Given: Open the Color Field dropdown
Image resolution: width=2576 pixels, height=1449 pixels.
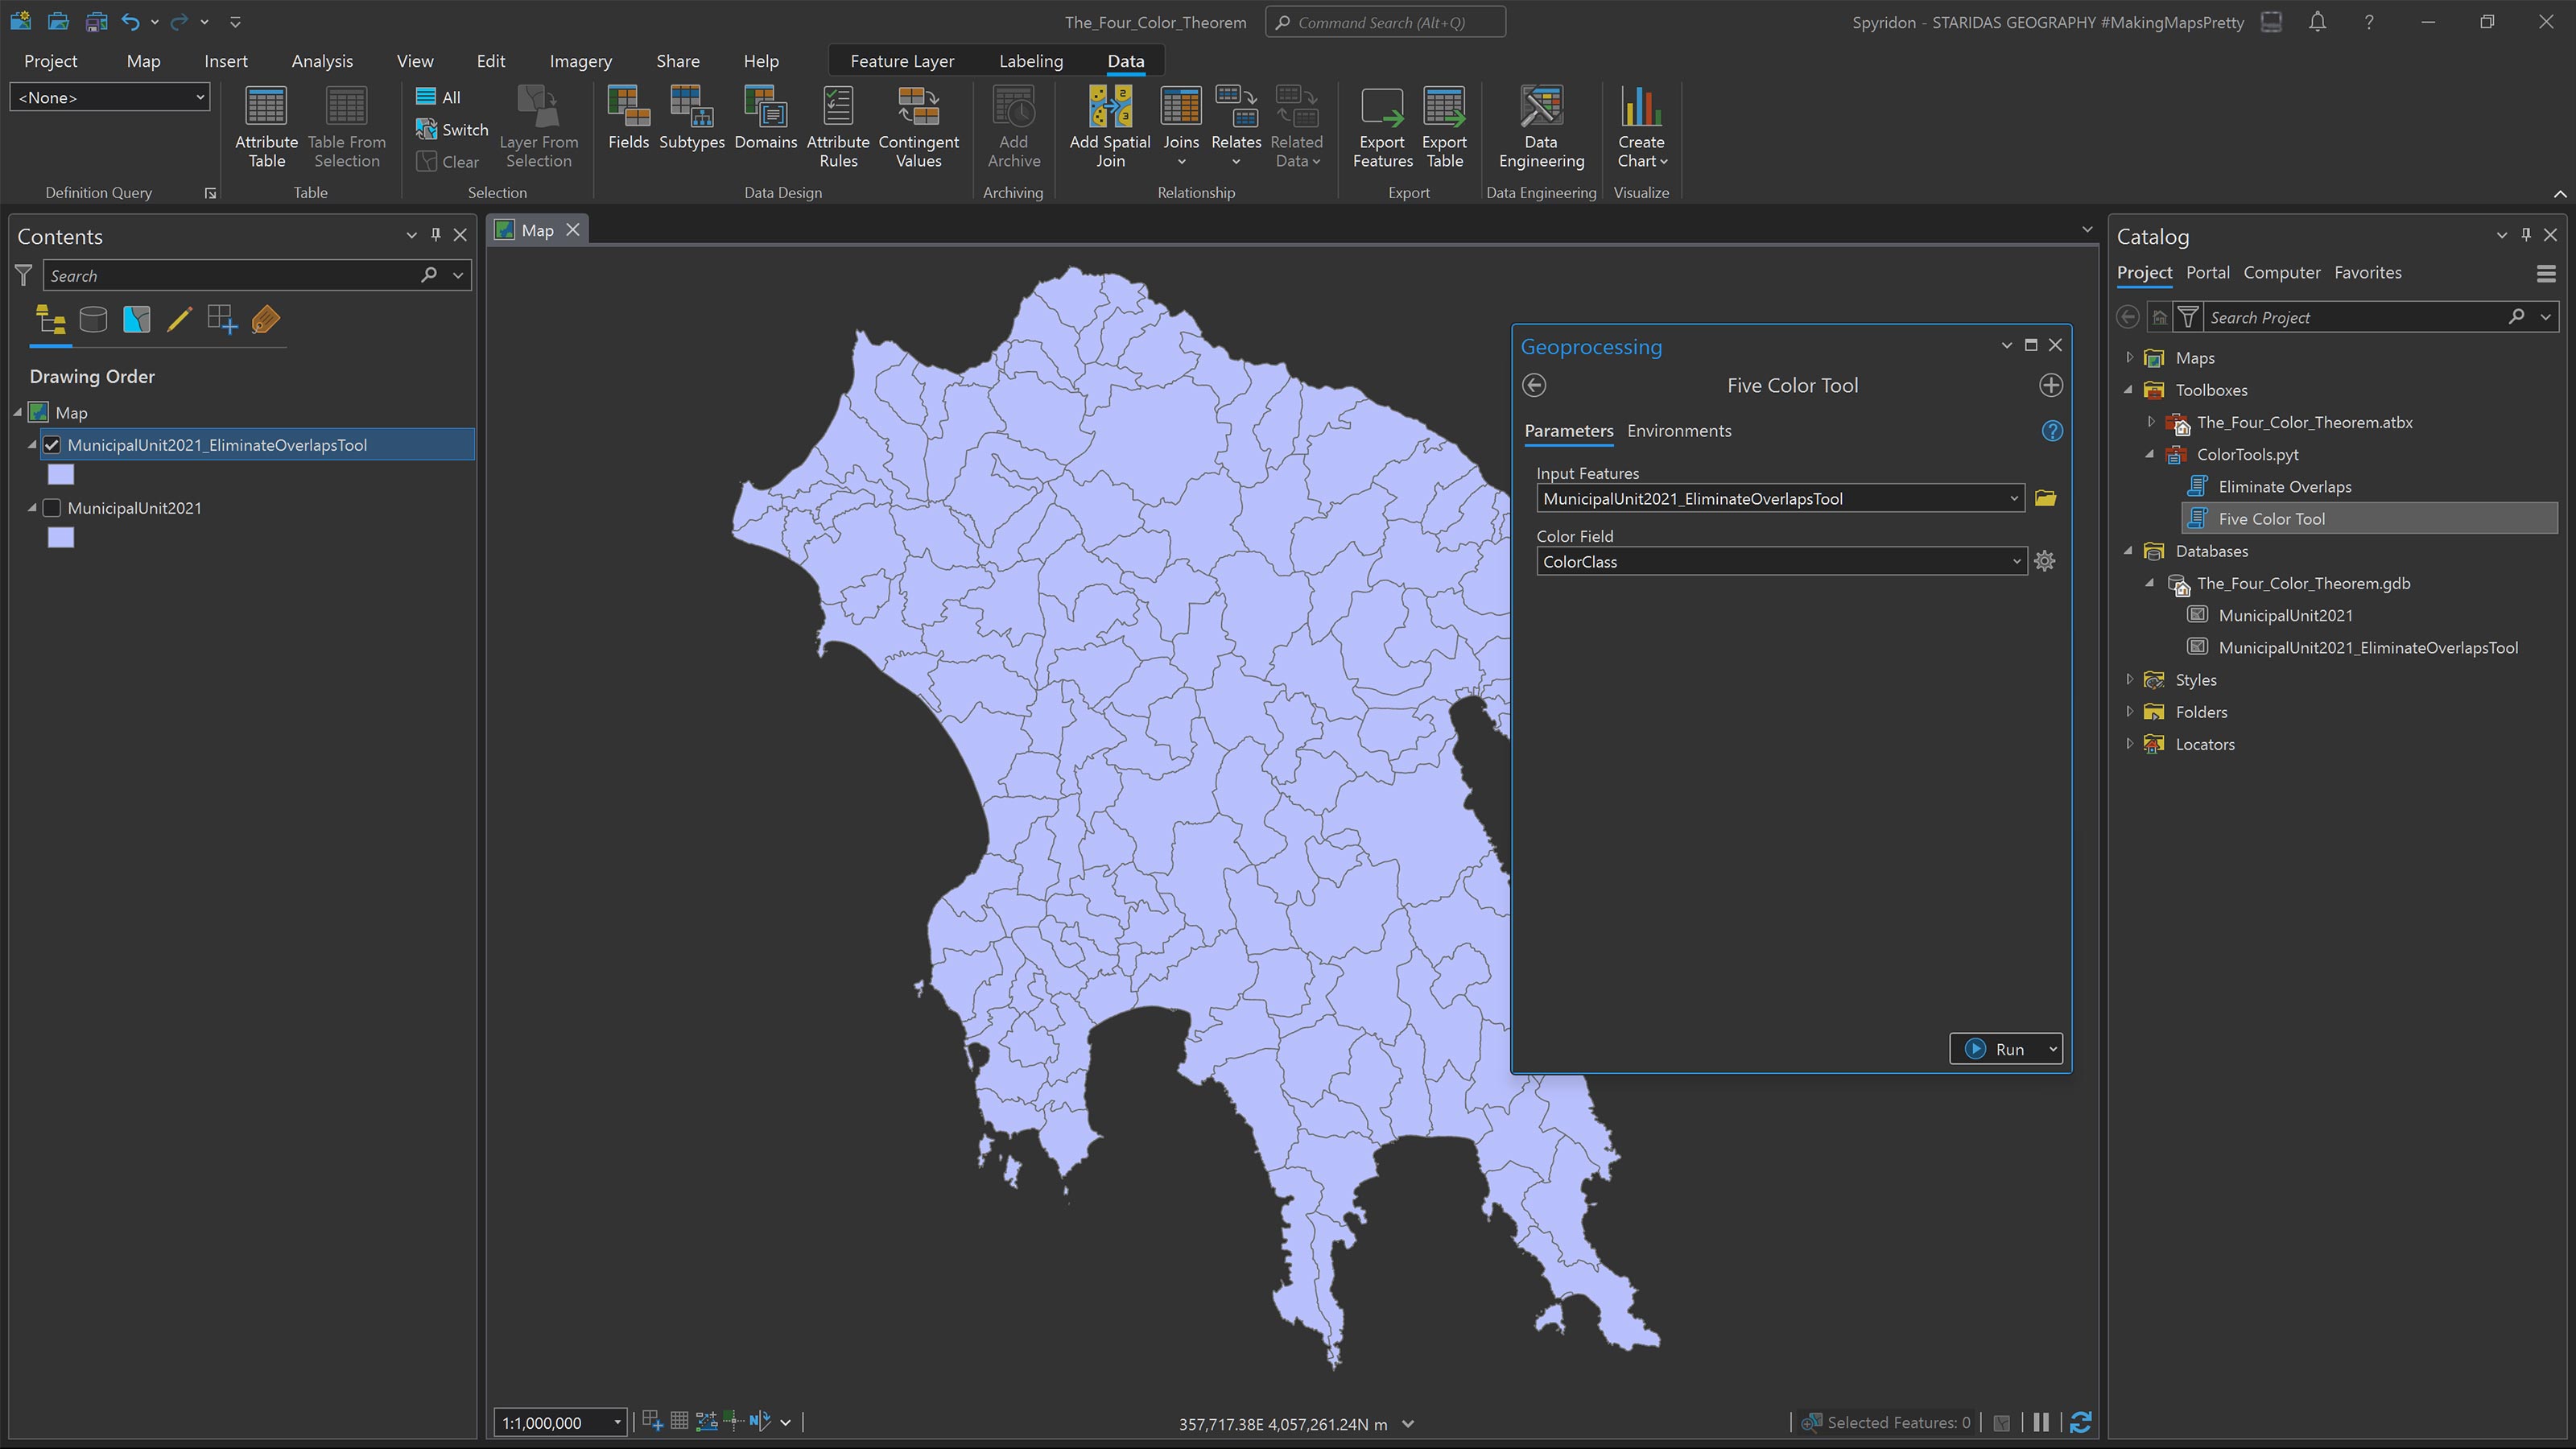Looking at the screenshot, I should coord(2016,562).
